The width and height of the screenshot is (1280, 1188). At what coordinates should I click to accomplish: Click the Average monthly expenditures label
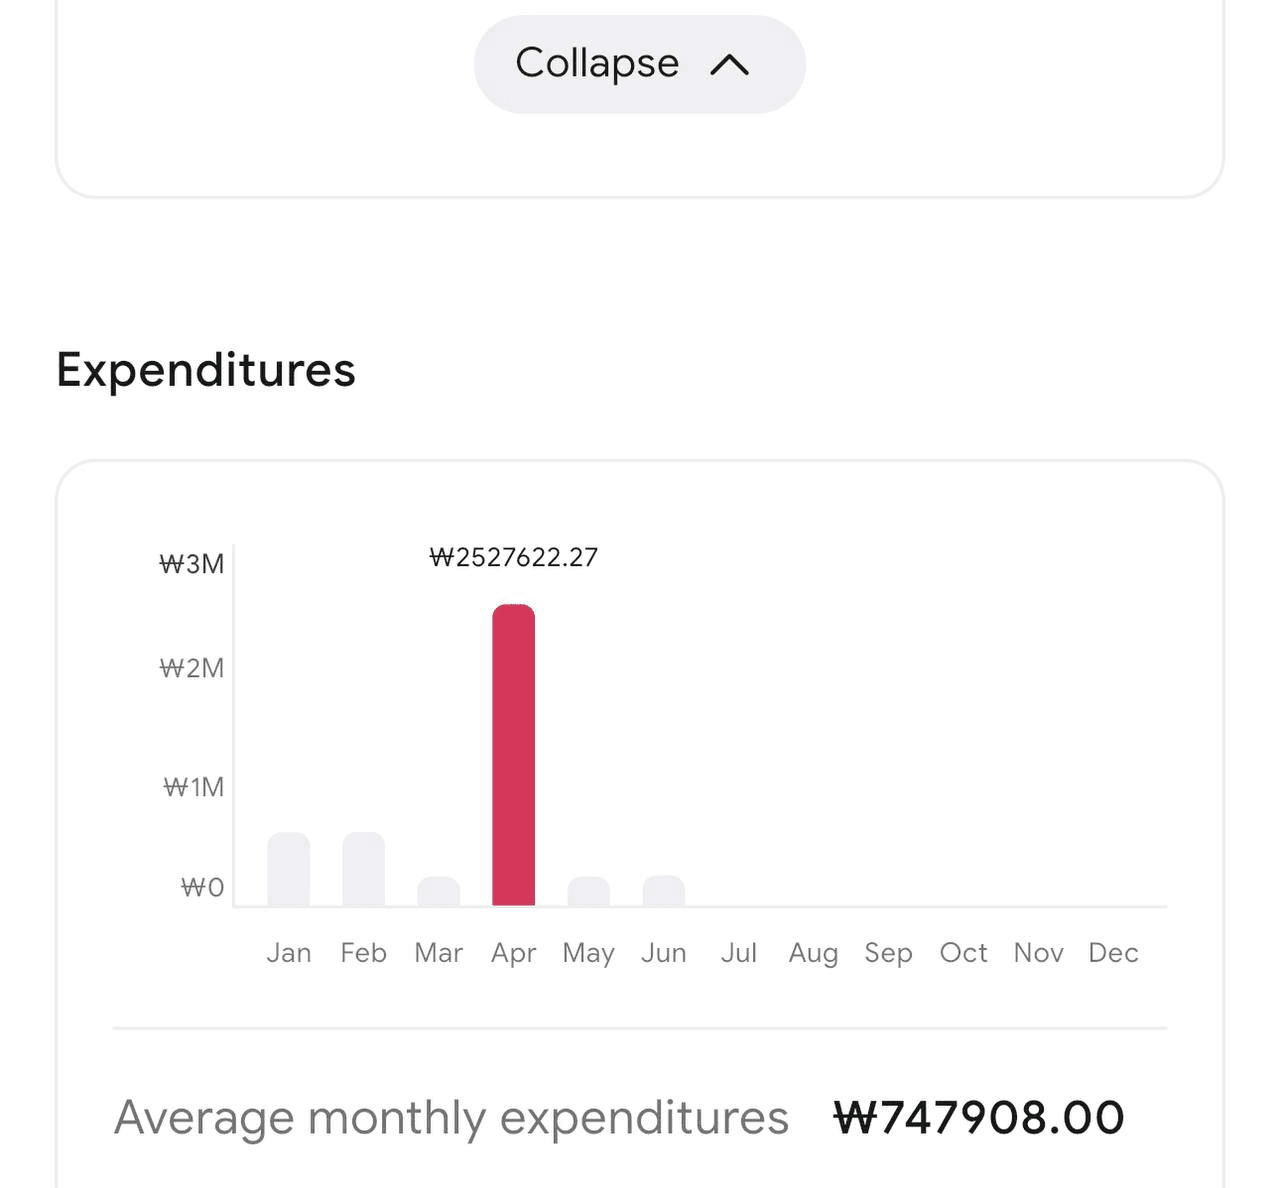tap(451, 1119)
